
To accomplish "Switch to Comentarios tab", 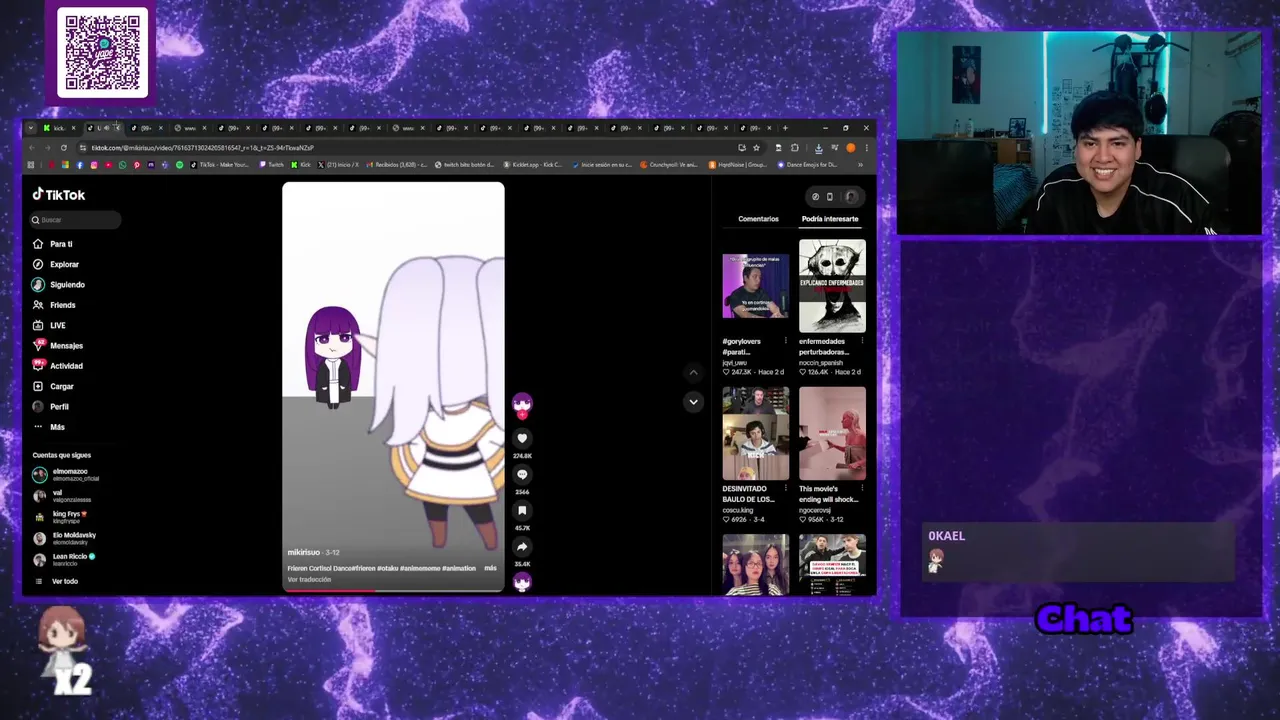I will pos(758,219).
